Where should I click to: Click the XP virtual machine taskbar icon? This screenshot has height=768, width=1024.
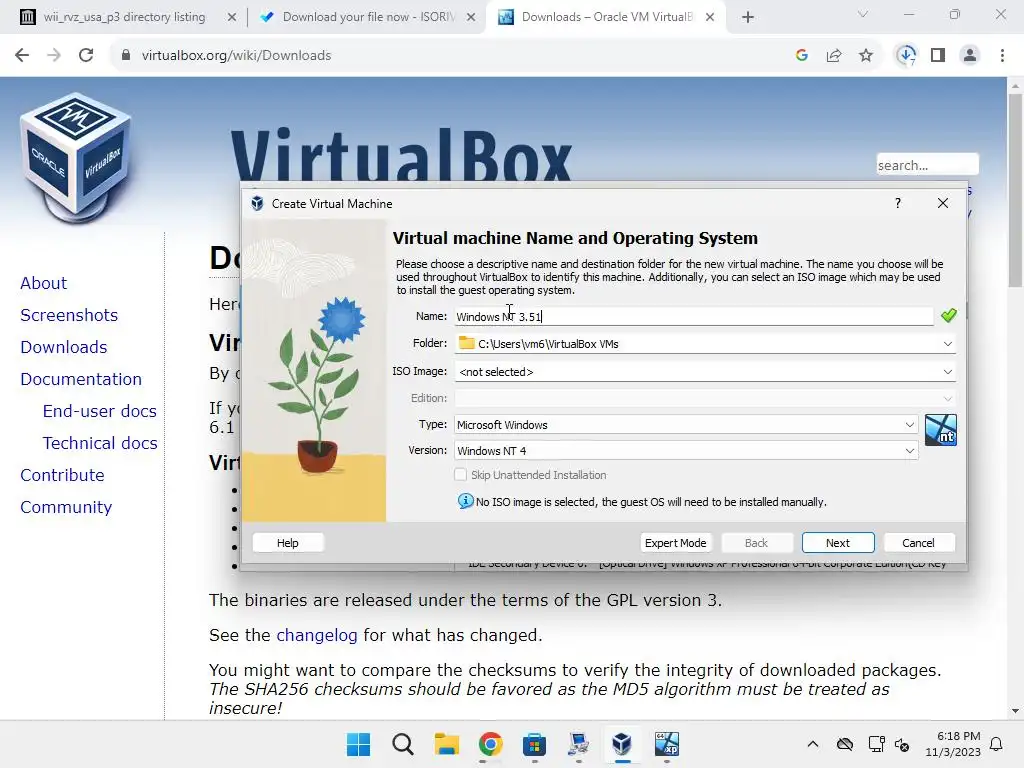tap(667, 744)
